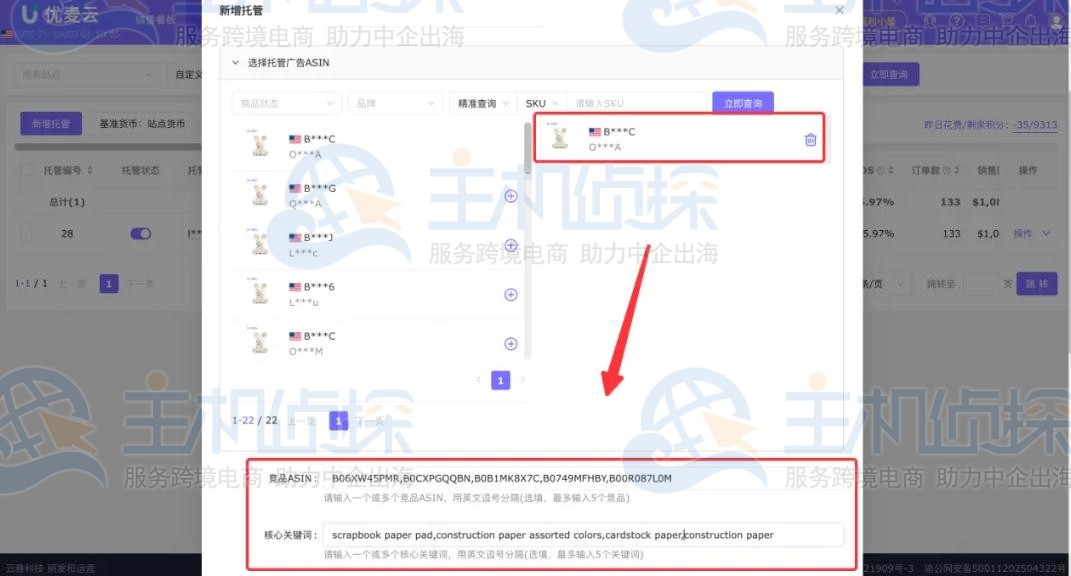Click the delete trash icon beside selected B***C

point(810,139)
